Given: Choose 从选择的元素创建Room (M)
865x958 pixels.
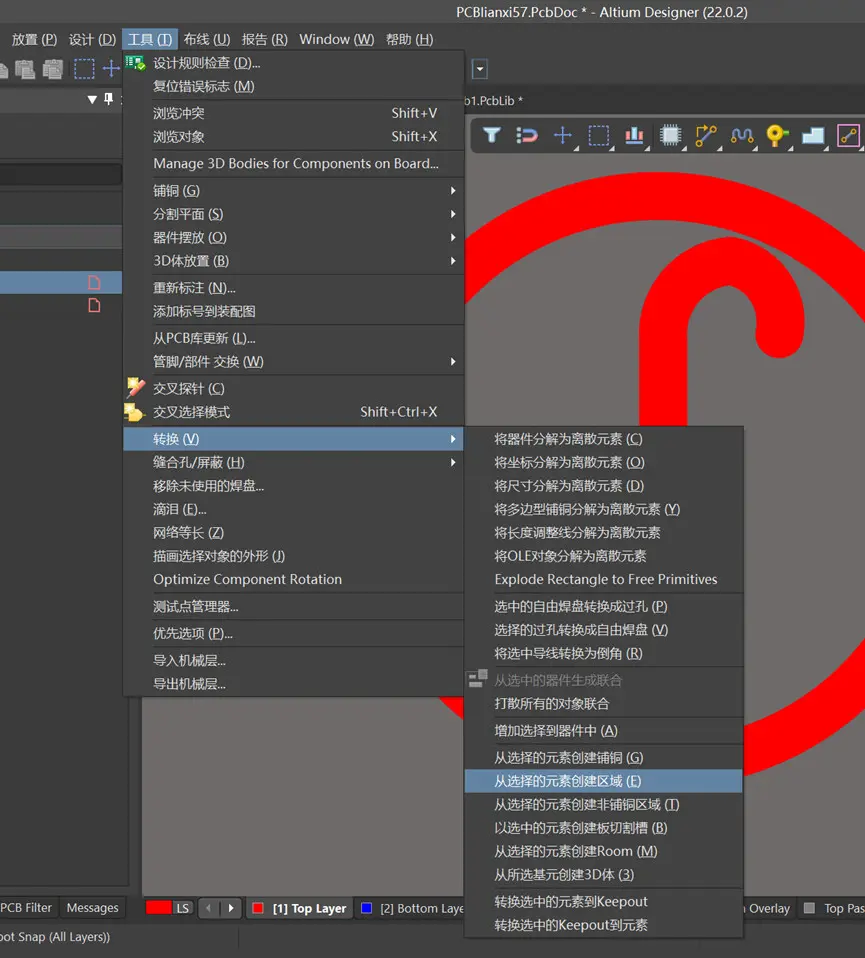Looking at the screenshot, I should click(x=604, y=851).
